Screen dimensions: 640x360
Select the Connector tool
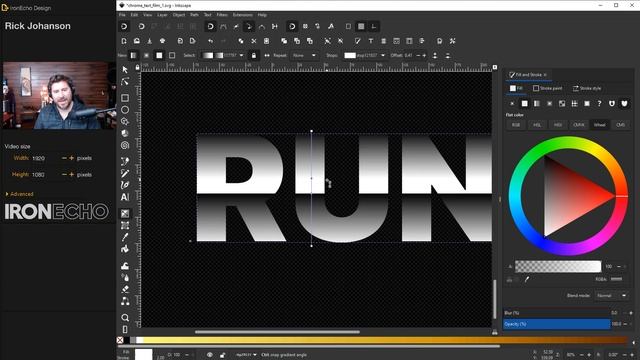(x=125, y=301)
